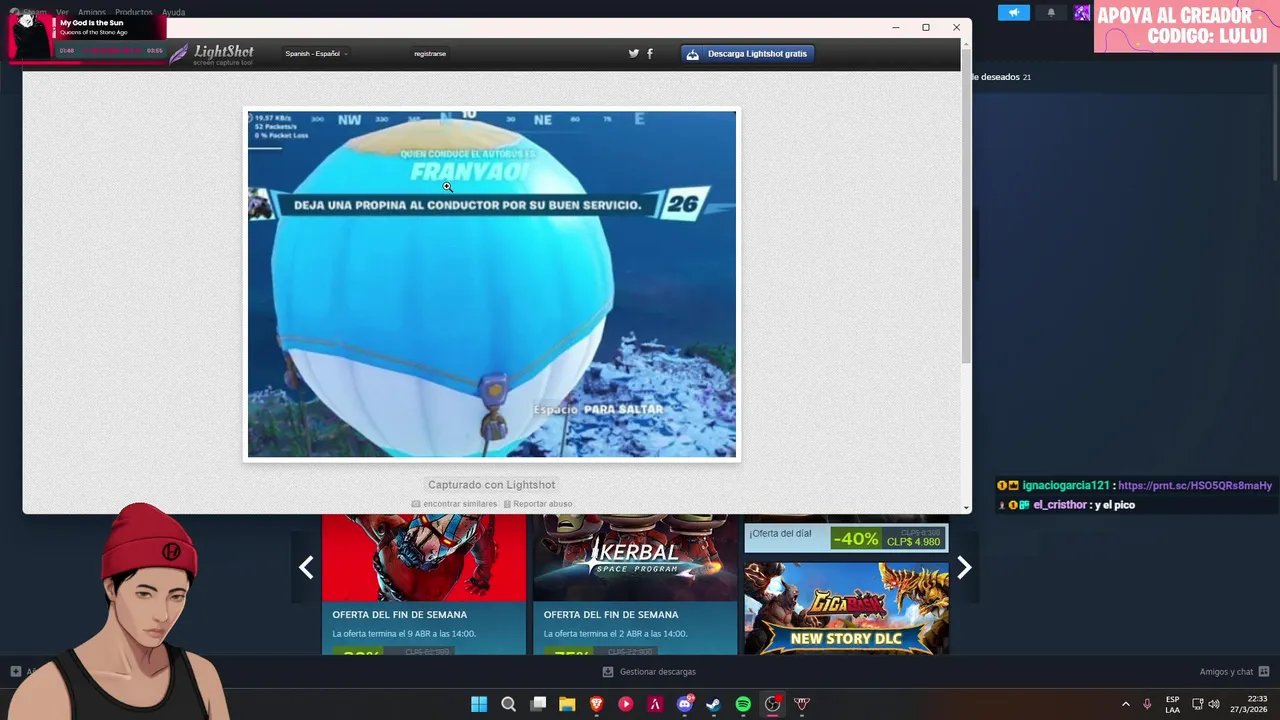Open Steam notifications bell
The height and width of the screenshot is (720, 1280).
pyautogui.click(x=1051, y=12)
